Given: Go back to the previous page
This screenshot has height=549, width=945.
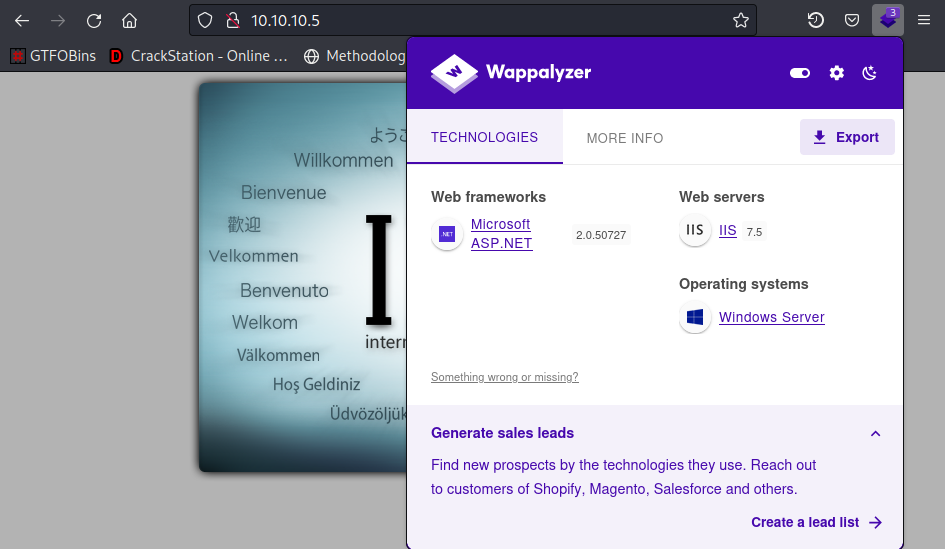Looking at the screenshot, I should (x=22, y=20).
